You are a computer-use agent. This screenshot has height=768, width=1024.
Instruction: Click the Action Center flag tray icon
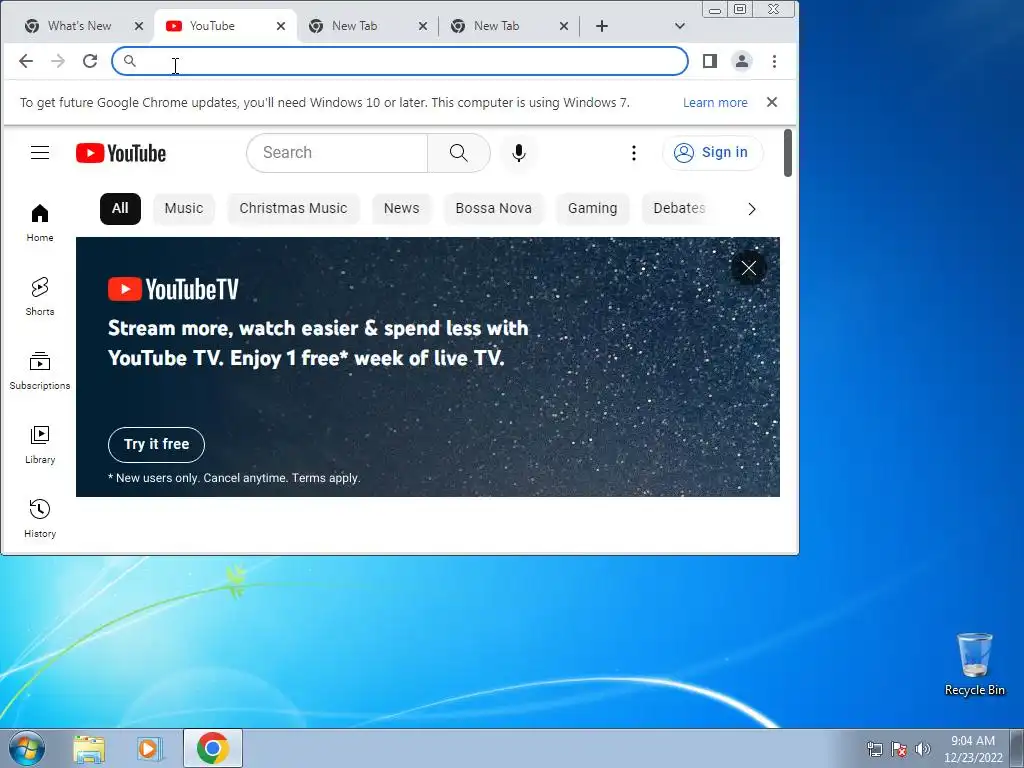[x=899, y=749]
